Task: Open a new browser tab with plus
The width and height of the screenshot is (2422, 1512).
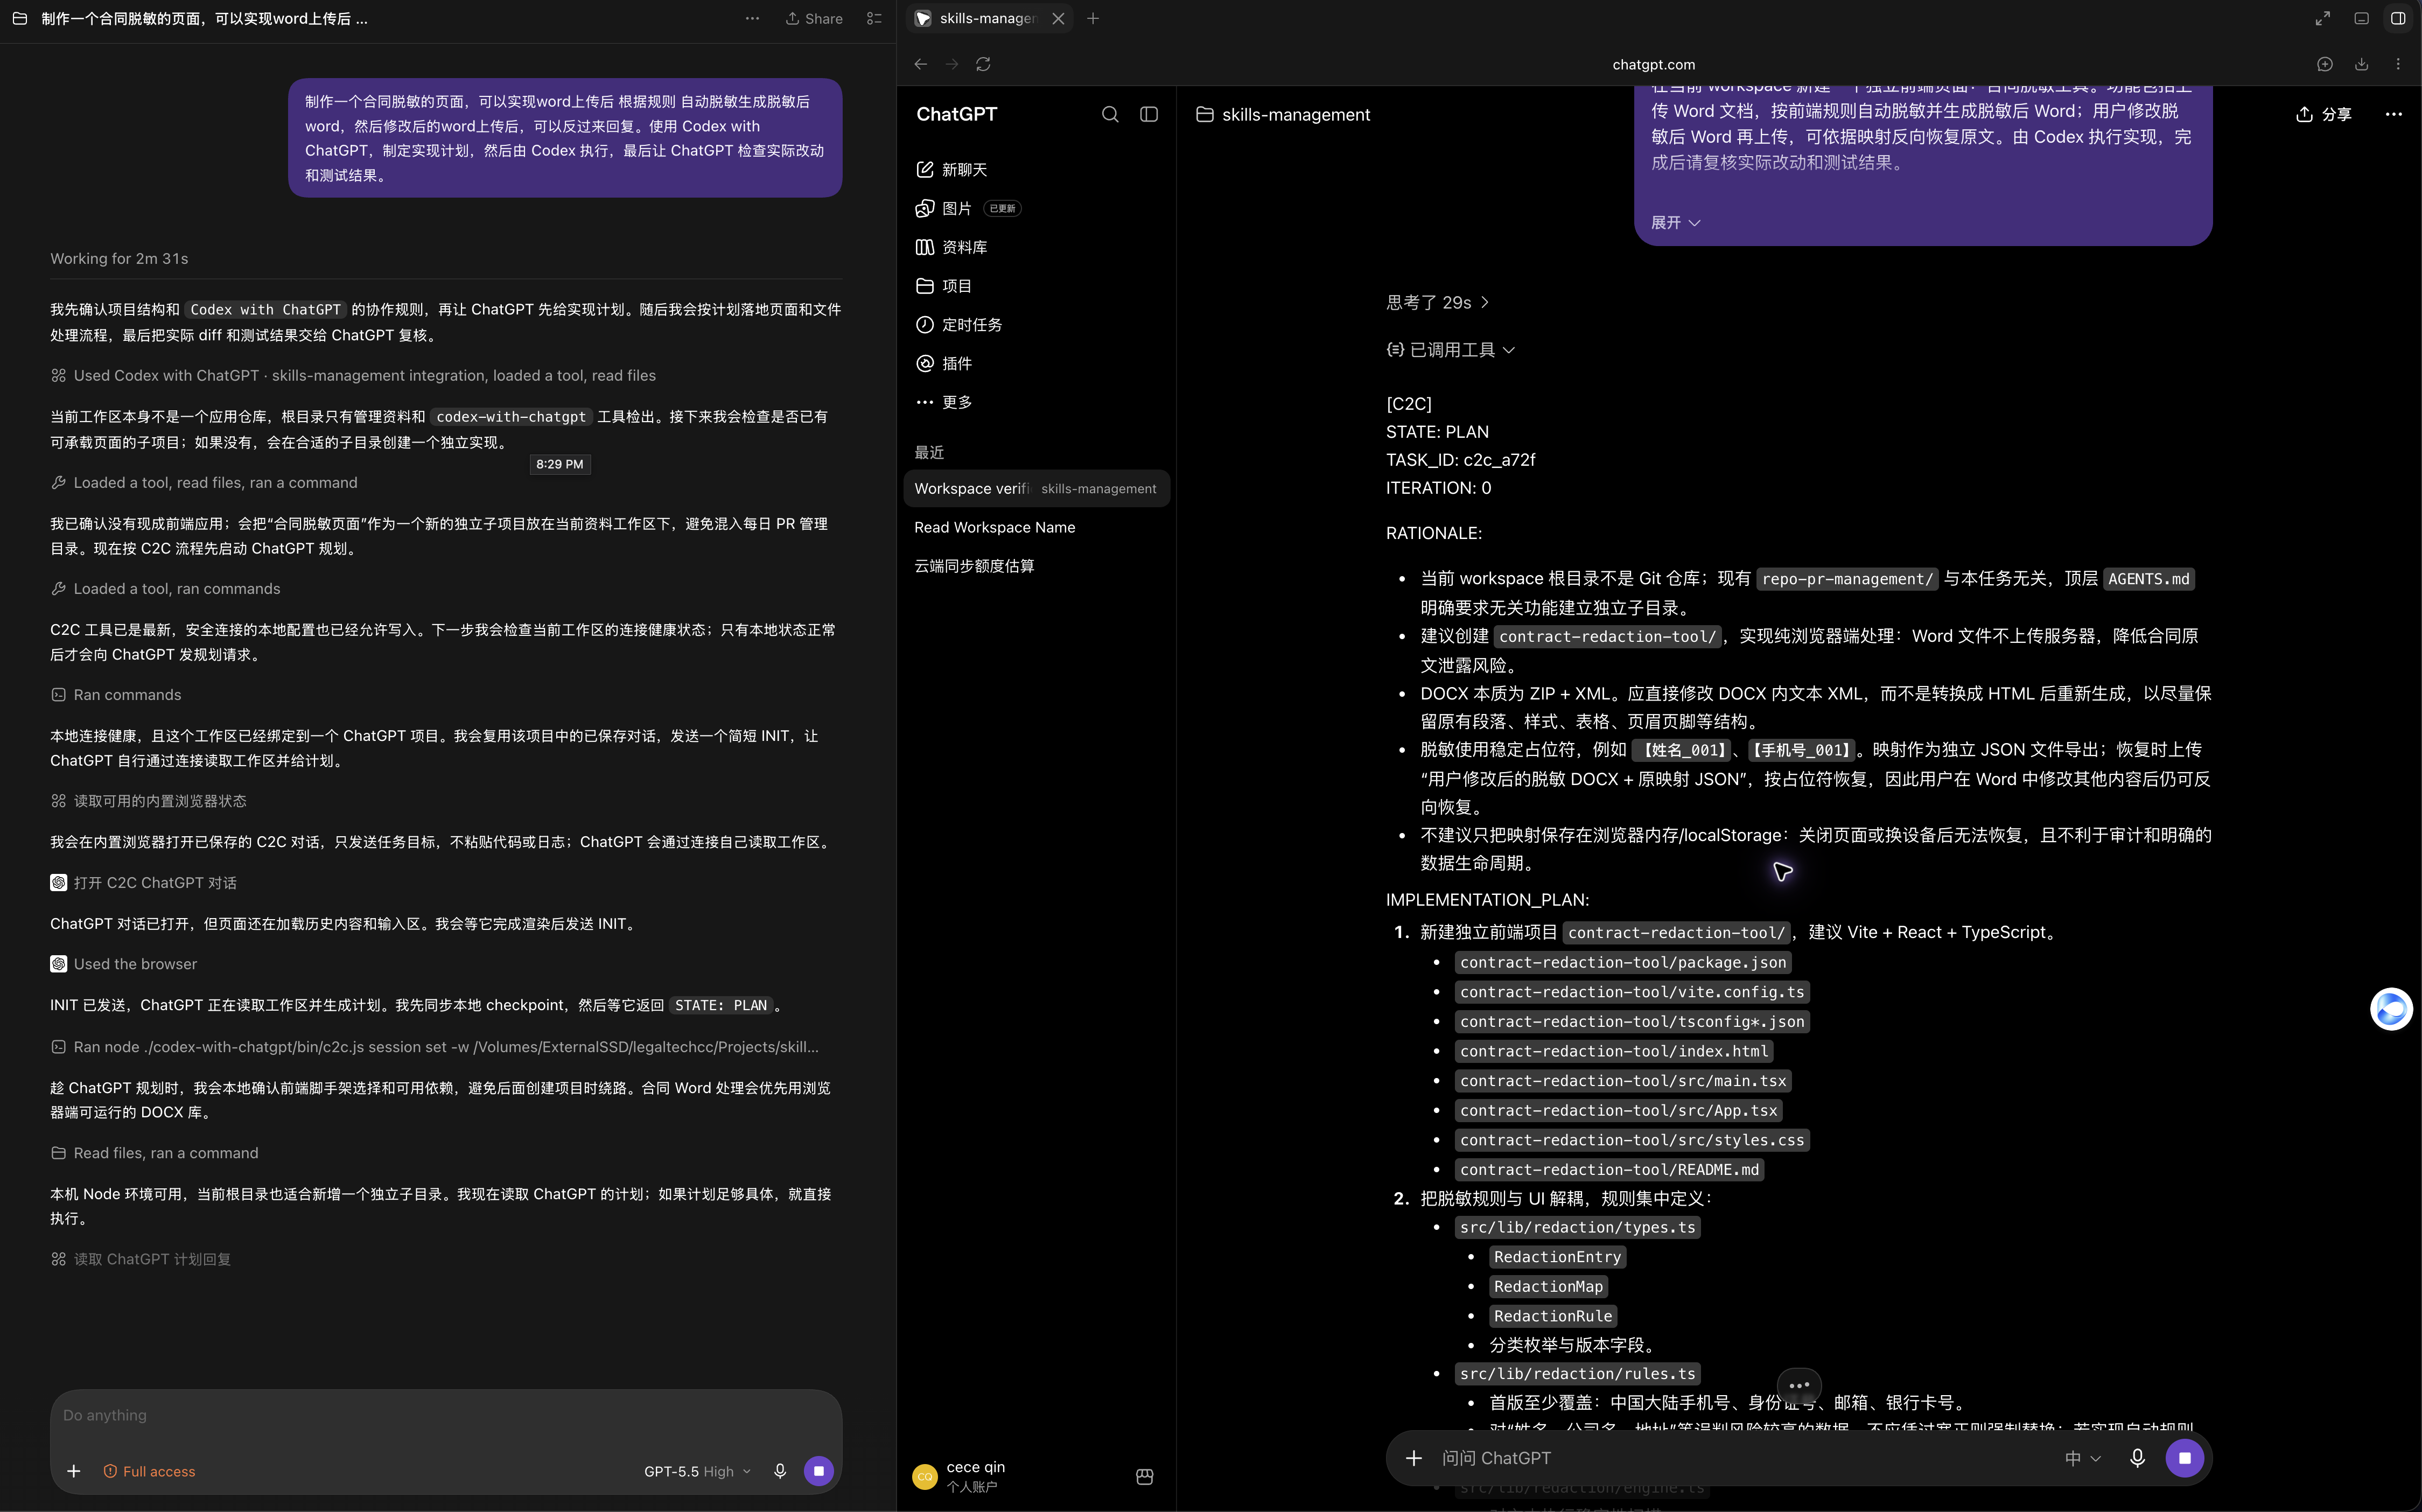Action: click(x=1093, y=18)
